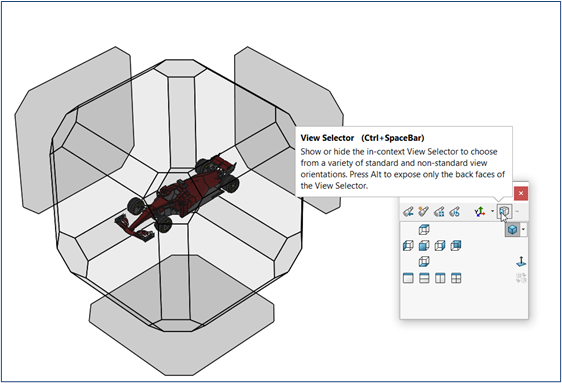This screenshot has width=562, height=383.
Task: Click the red race car model
Action: click(x=177, y=198)
